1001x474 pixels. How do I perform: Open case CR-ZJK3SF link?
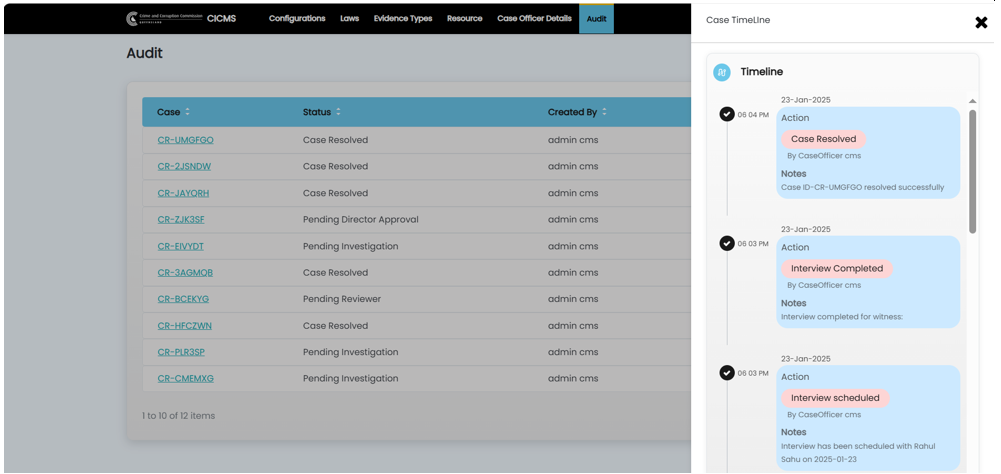181,219
